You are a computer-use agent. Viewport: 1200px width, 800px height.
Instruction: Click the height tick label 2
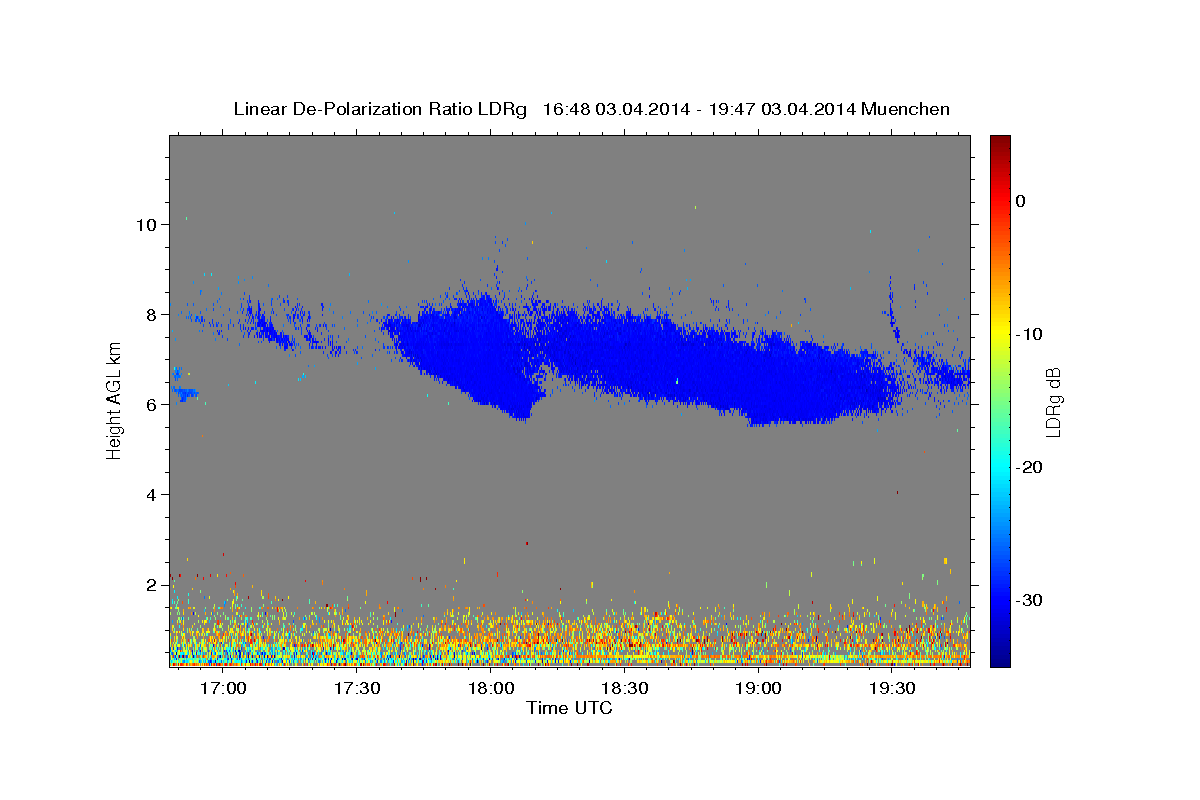click(152, 584)
